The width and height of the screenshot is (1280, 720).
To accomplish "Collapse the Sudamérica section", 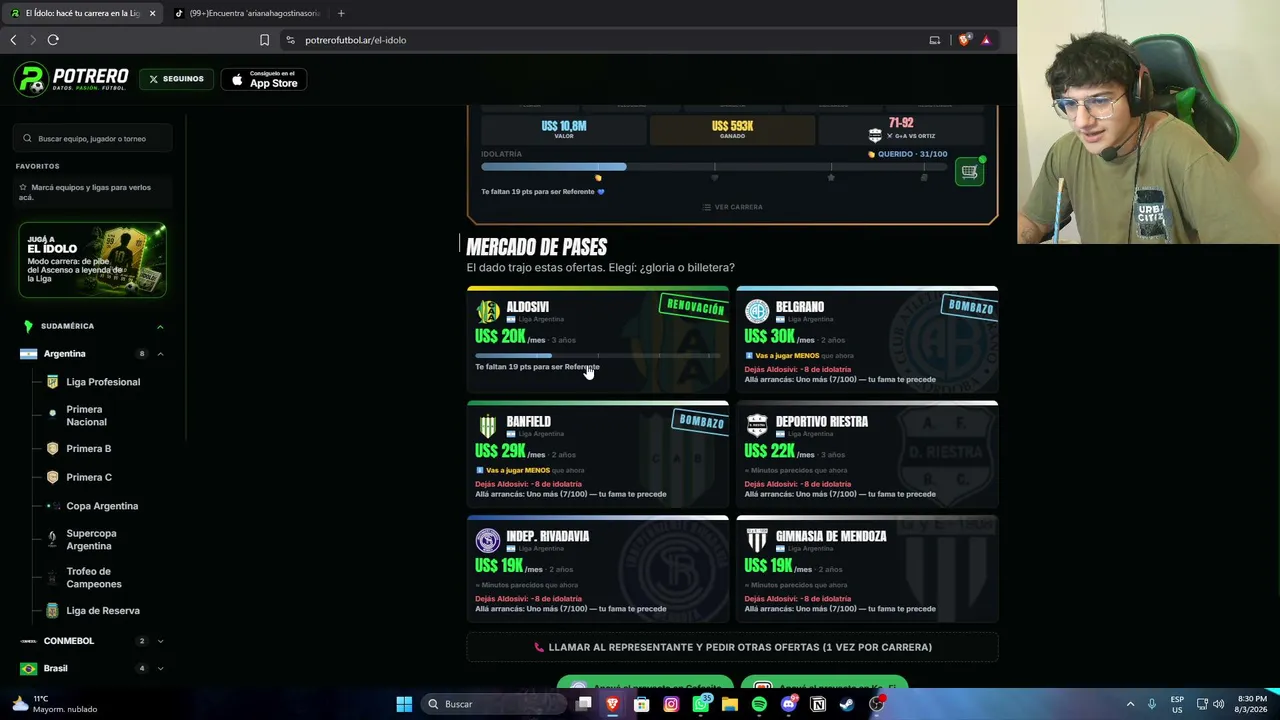I will (x=160, y=326).
